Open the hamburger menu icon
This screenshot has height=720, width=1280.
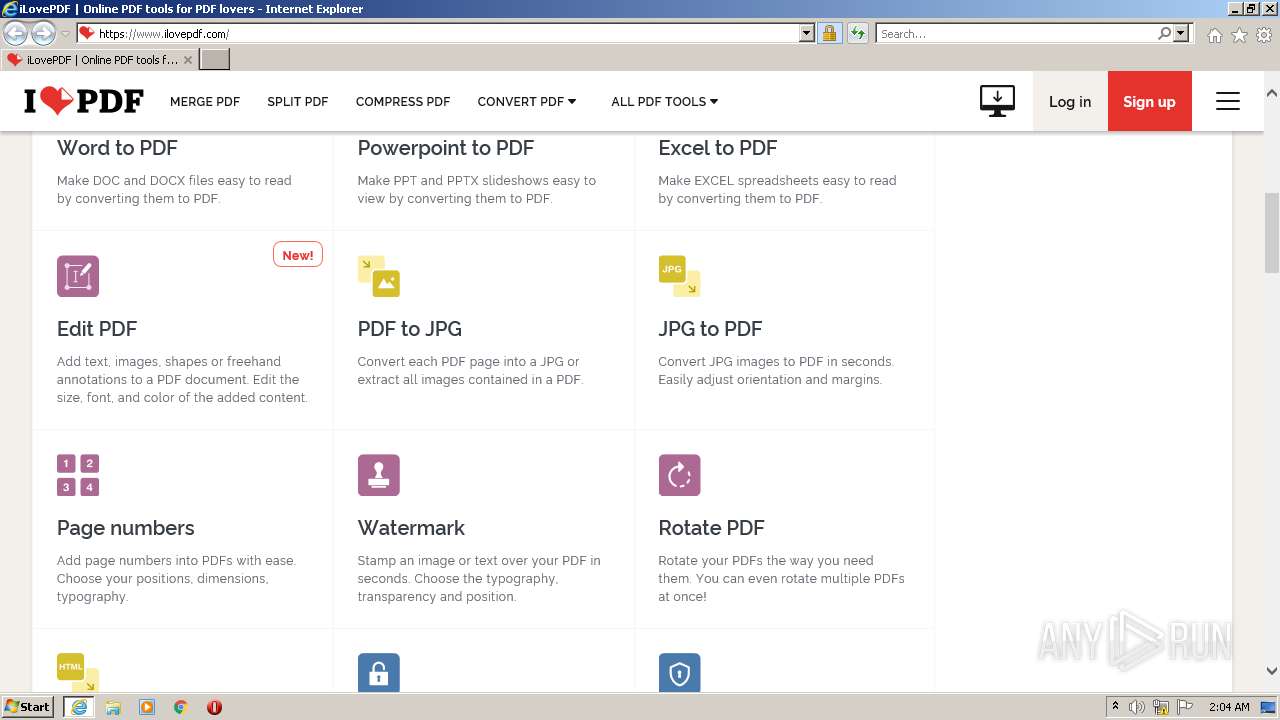tap(1228, 101)
